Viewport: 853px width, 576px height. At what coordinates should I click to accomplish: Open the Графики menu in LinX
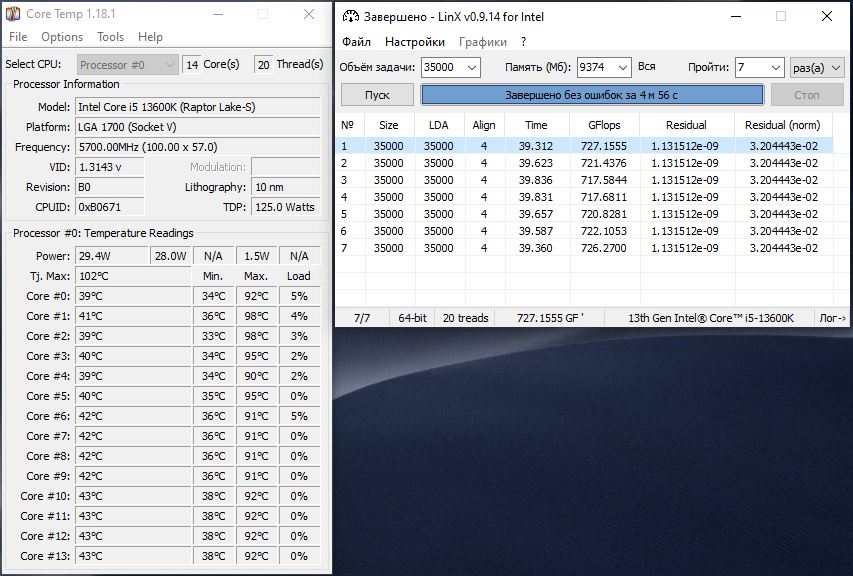pyautogui.click(x=483, y=42)
